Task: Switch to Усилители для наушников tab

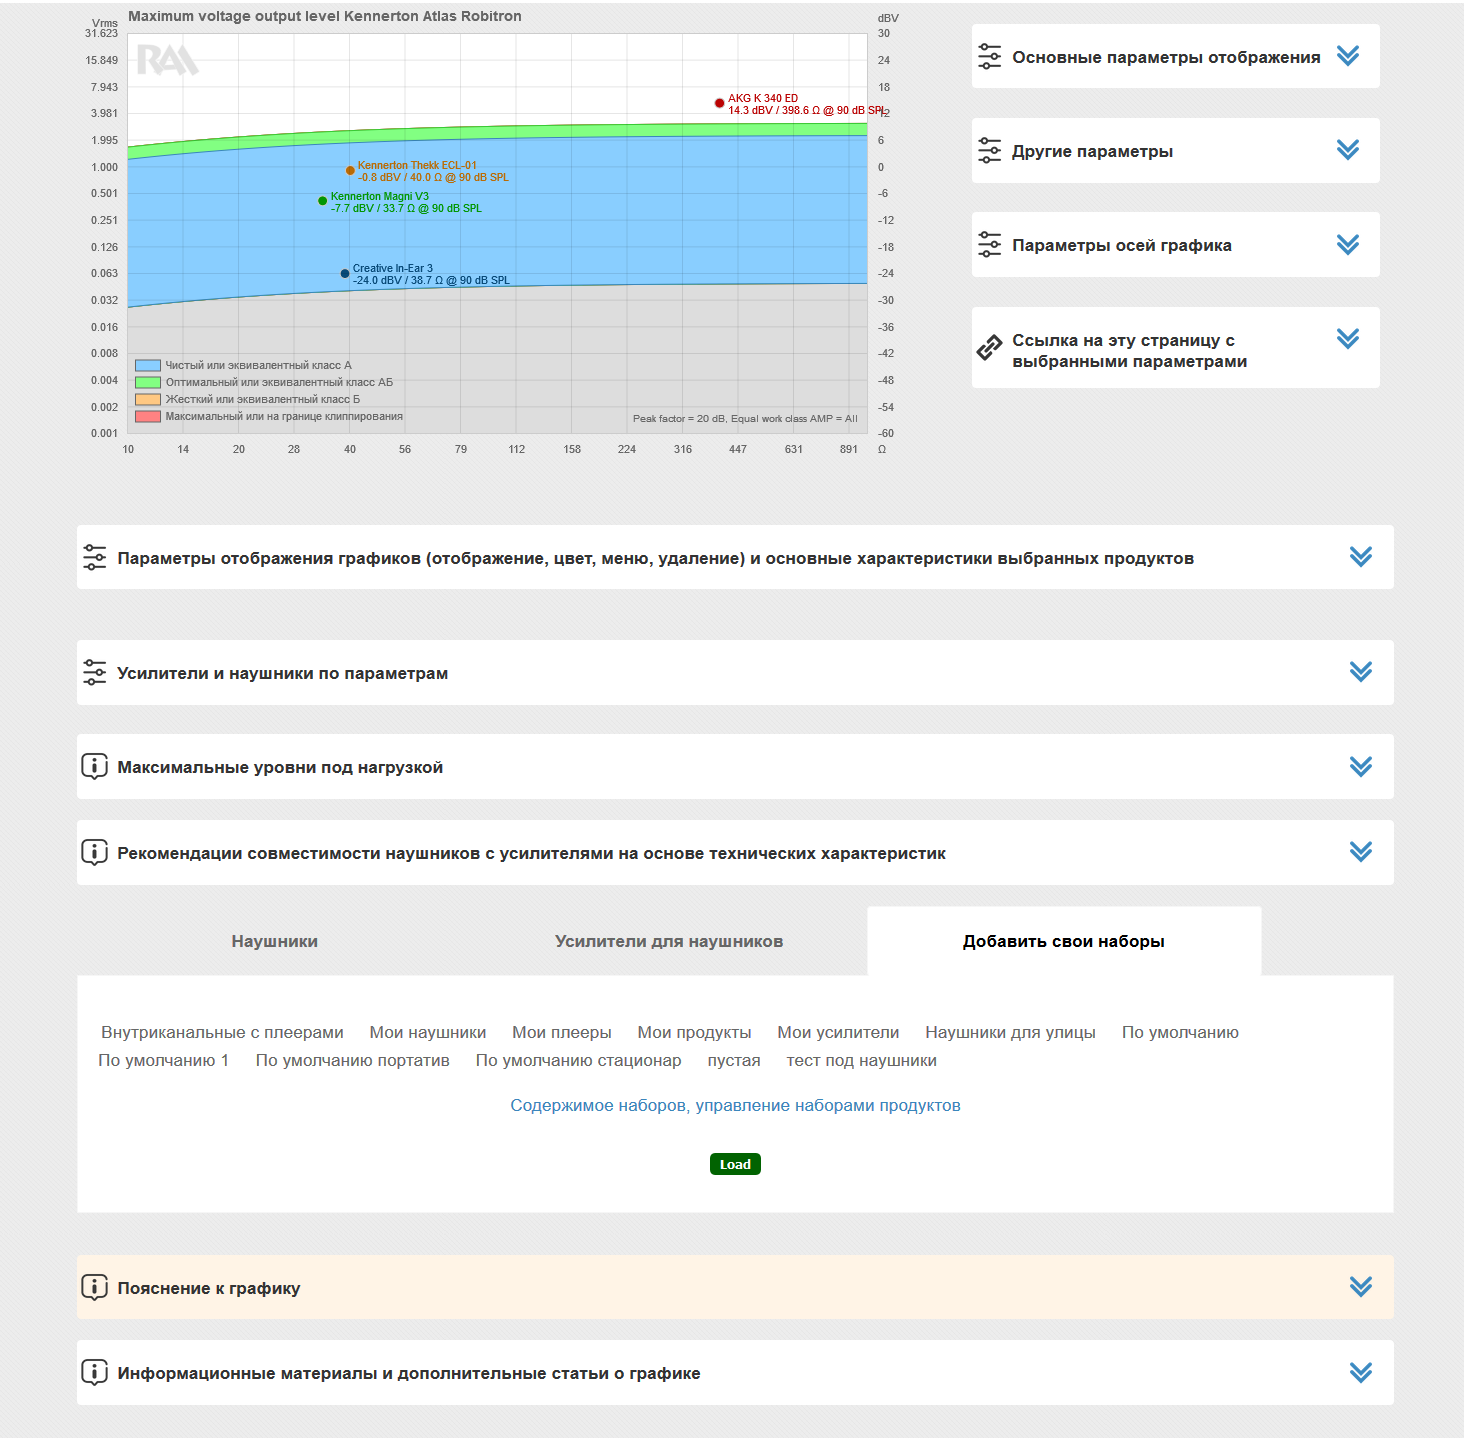Action: 669,941
